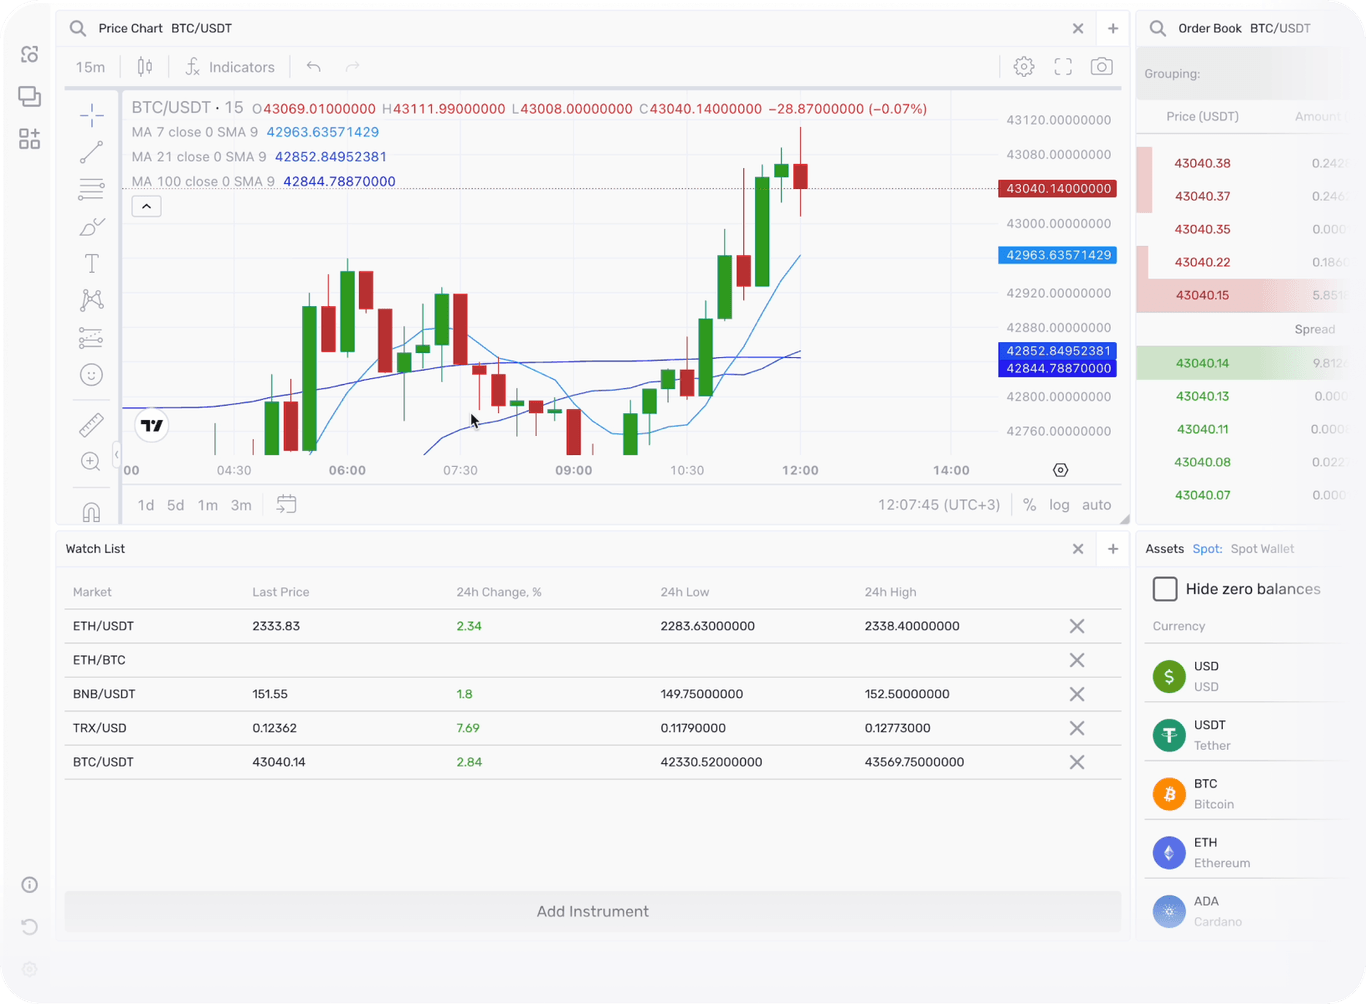Open chart settings gear

coord(1024,67)
